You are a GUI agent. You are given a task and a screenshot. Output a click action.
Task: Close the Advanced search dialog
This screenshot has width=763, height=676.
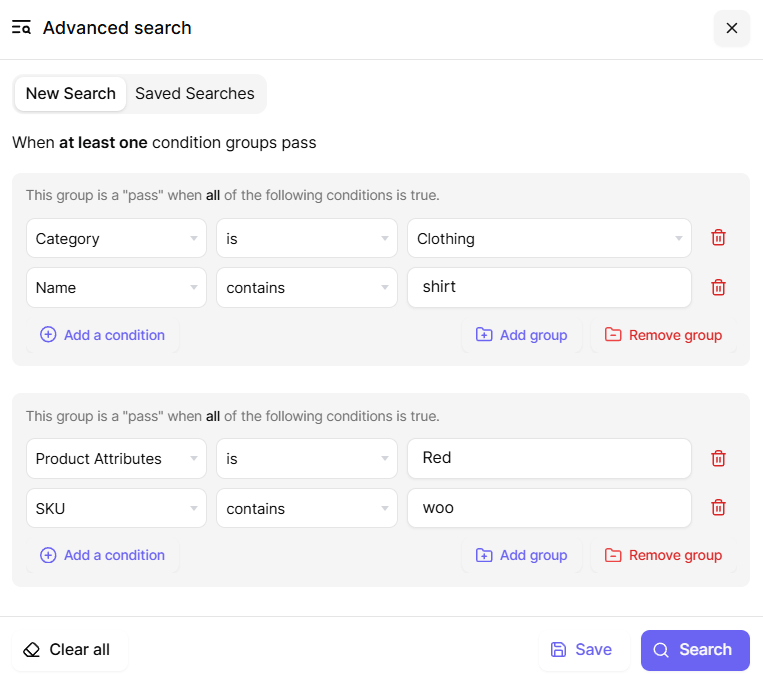coord(731,28)
